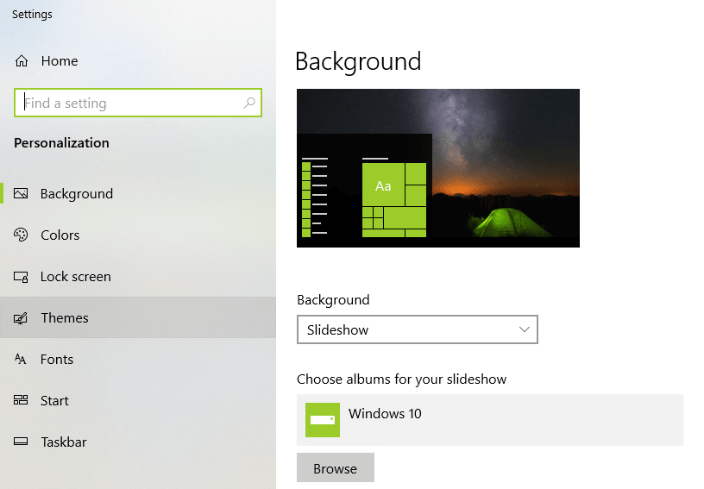Open the Background type Slideshow dropdown
The height and width of the screenshot is (489, 704).
[417, 330]
